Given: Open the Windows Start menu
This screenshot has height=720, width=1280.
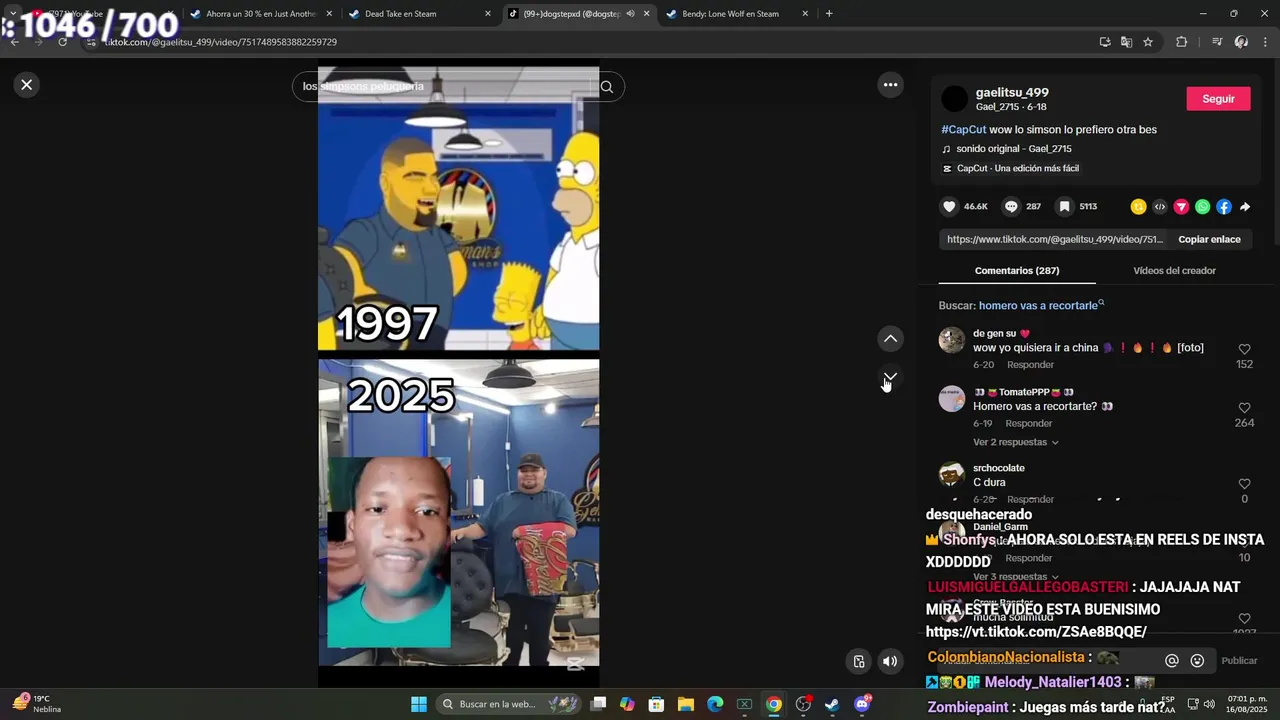Looking at the screenshot, I should tap(419, 704).
